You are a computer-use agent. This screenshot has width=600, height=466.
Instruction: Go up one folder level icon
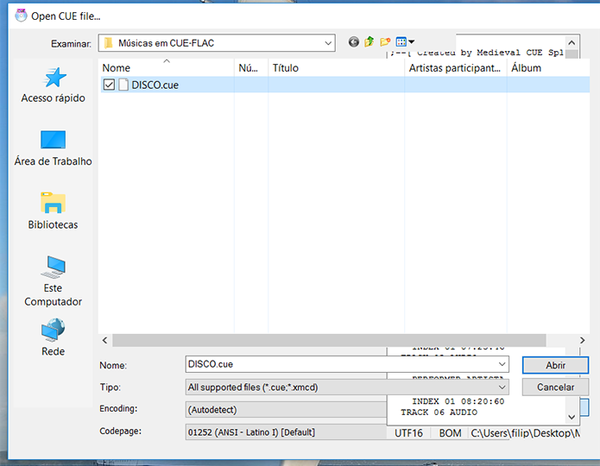(369, 42)
